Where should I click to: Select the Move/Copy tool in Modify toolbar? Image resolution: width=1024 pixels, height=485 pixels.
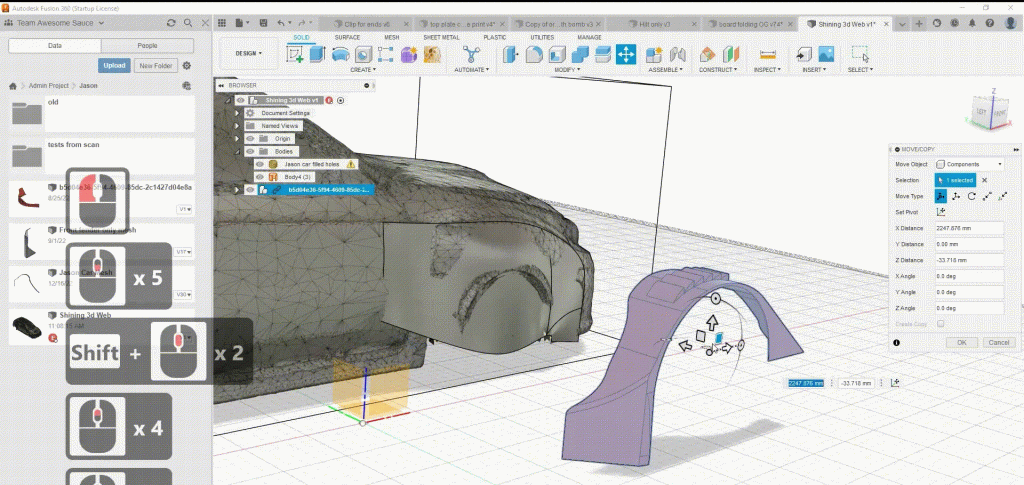coord(627,55)
